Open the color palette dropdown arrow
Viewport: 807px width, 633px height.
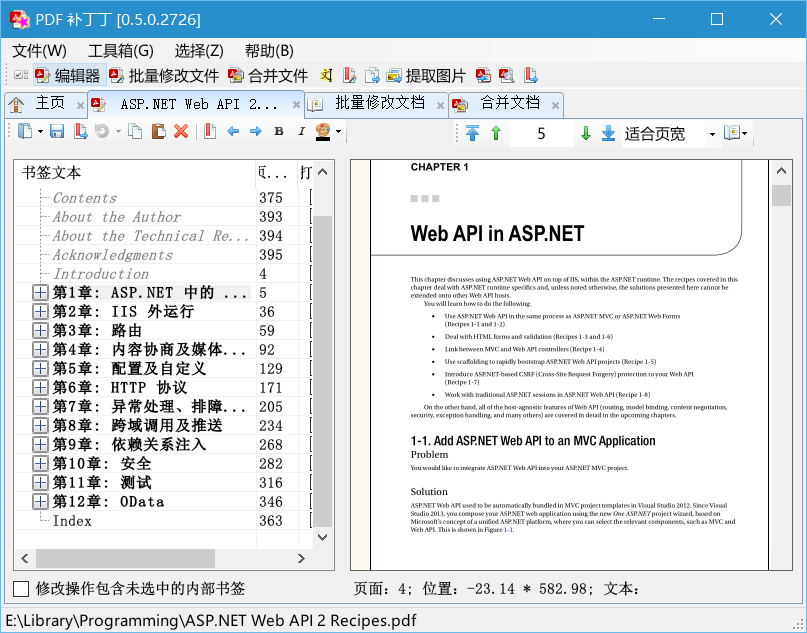coord(338,132)
